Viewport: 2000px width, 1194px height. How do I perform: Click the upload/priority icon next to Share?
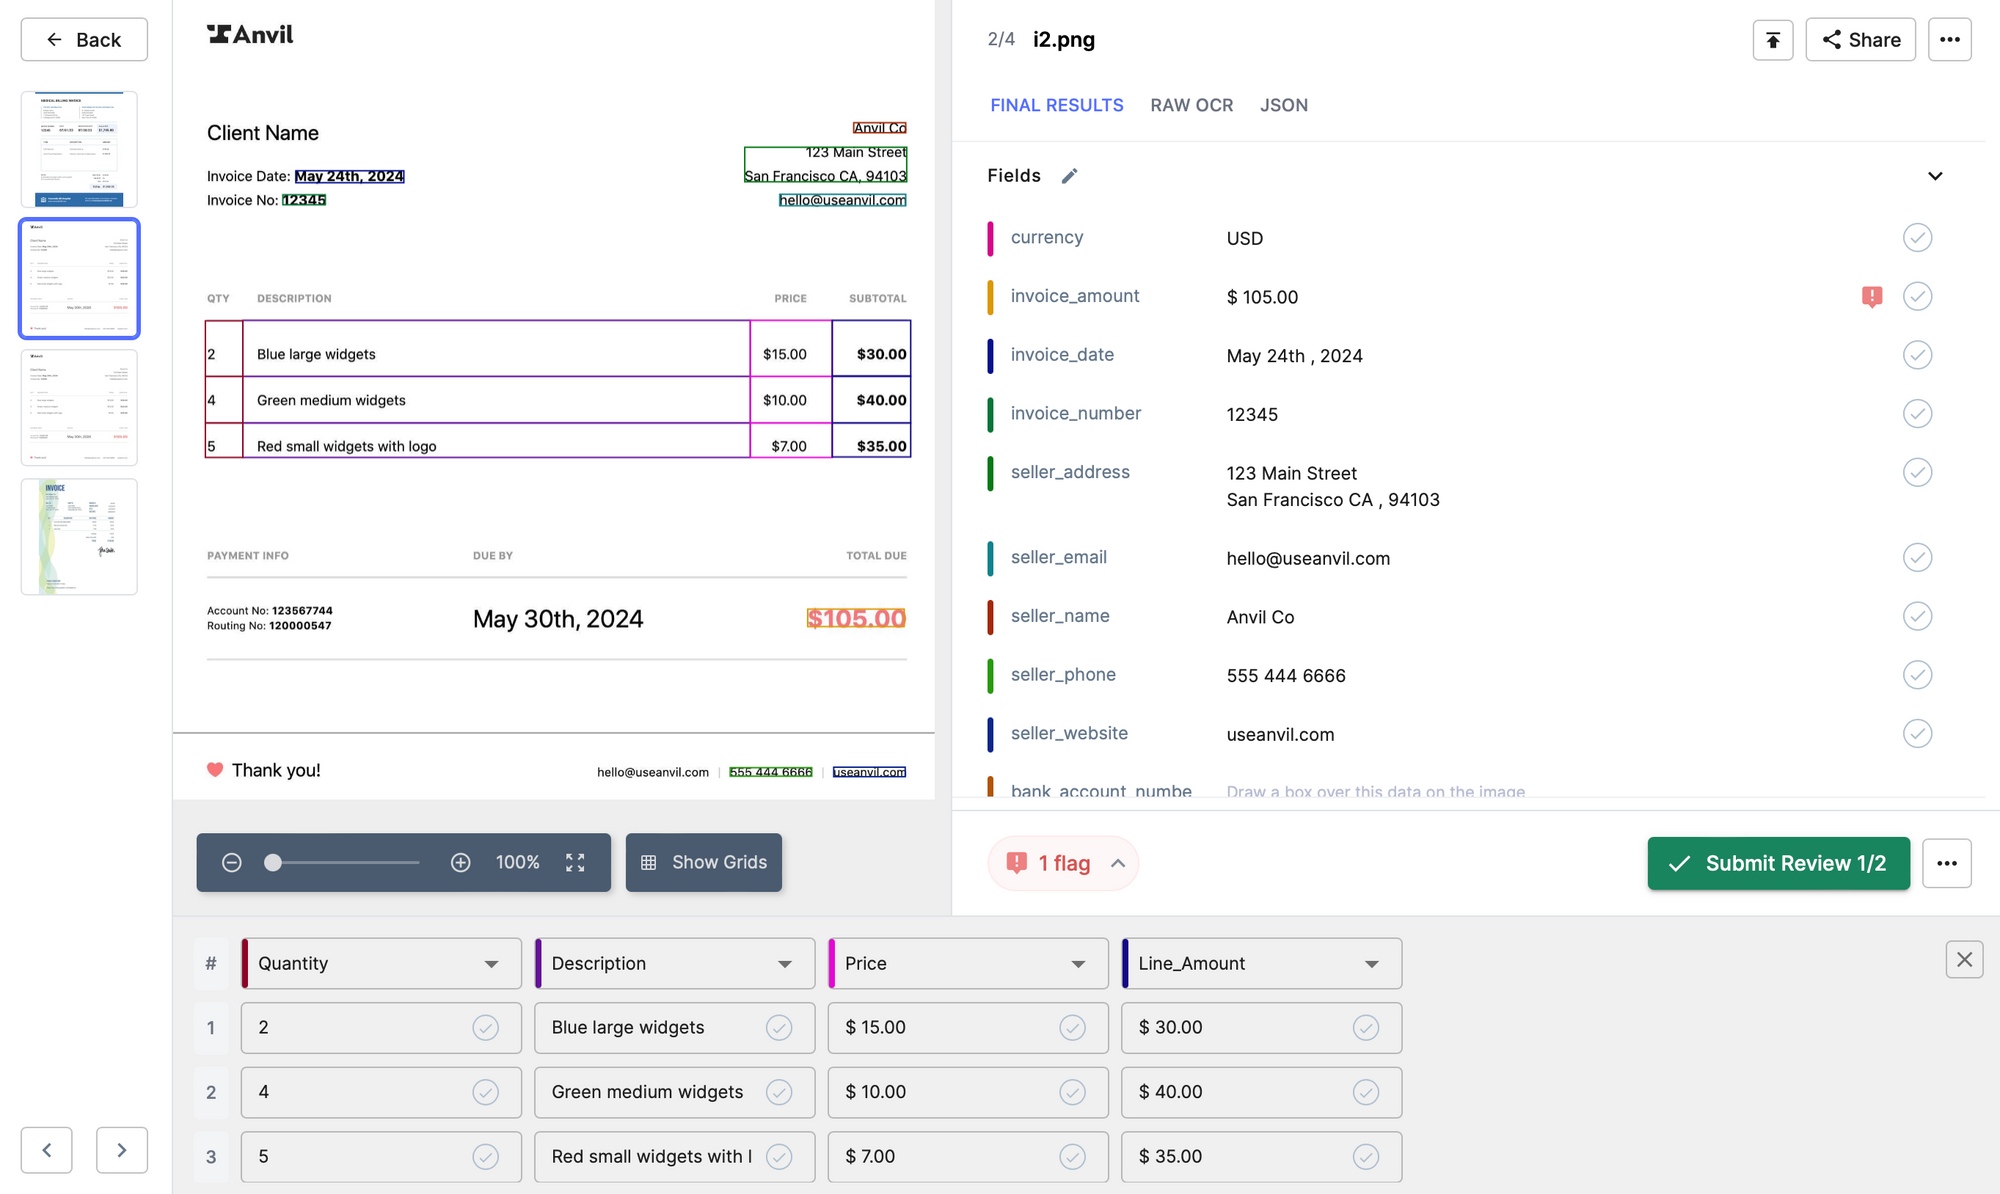[1773, 38]
